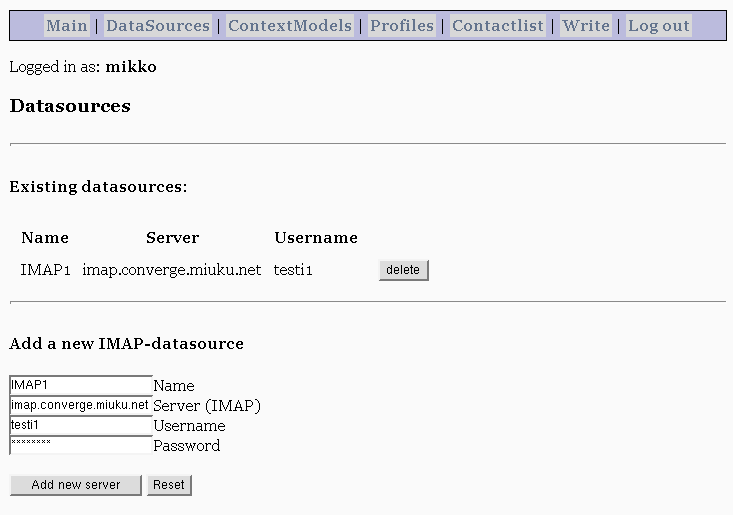This screenshot has width=733, height=515.
Task: Click the Datasources page heading
Action: tap(70, 106)
